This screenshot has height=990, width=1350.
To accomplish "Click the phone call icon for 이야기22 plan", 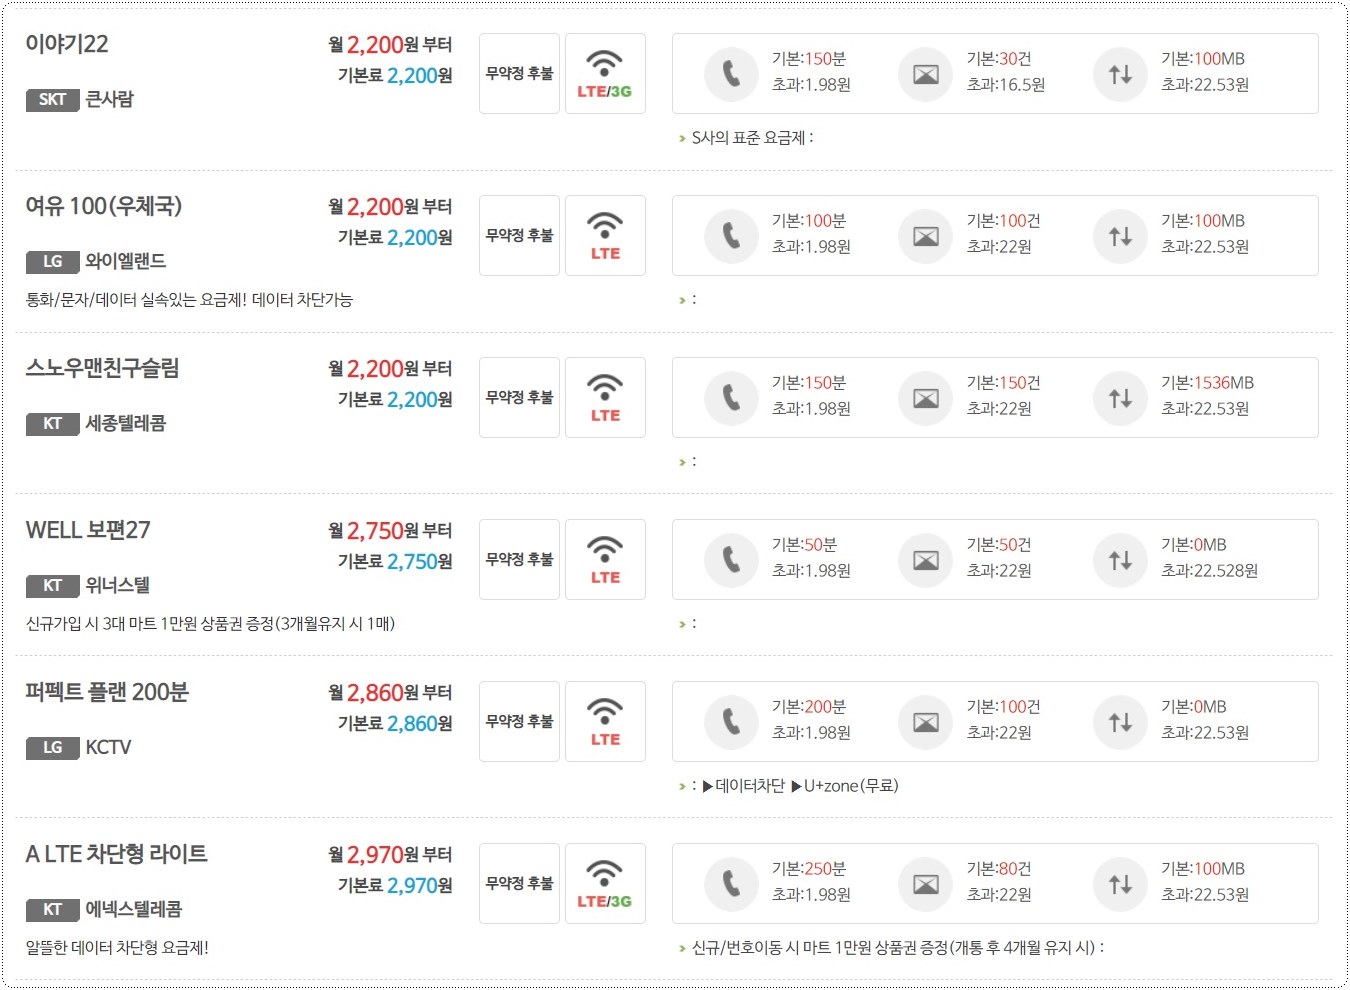I will pyautogui.click(x=731, y=73).
